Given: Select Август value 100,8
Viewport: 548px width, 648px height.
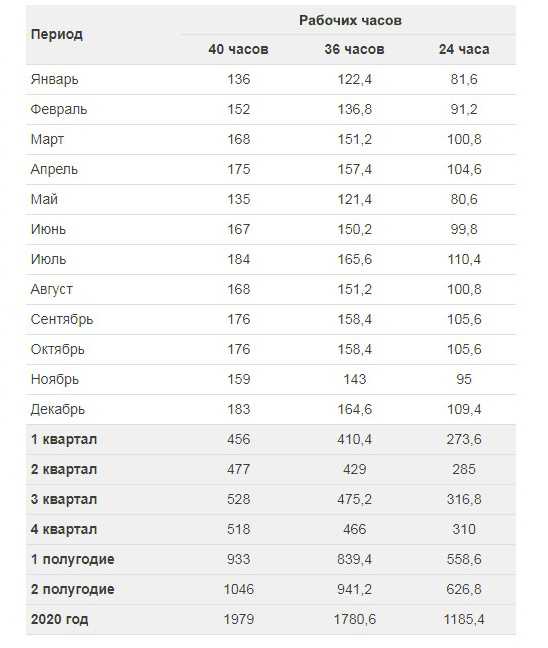Looking at the screenshot, I should click(464, 289).
